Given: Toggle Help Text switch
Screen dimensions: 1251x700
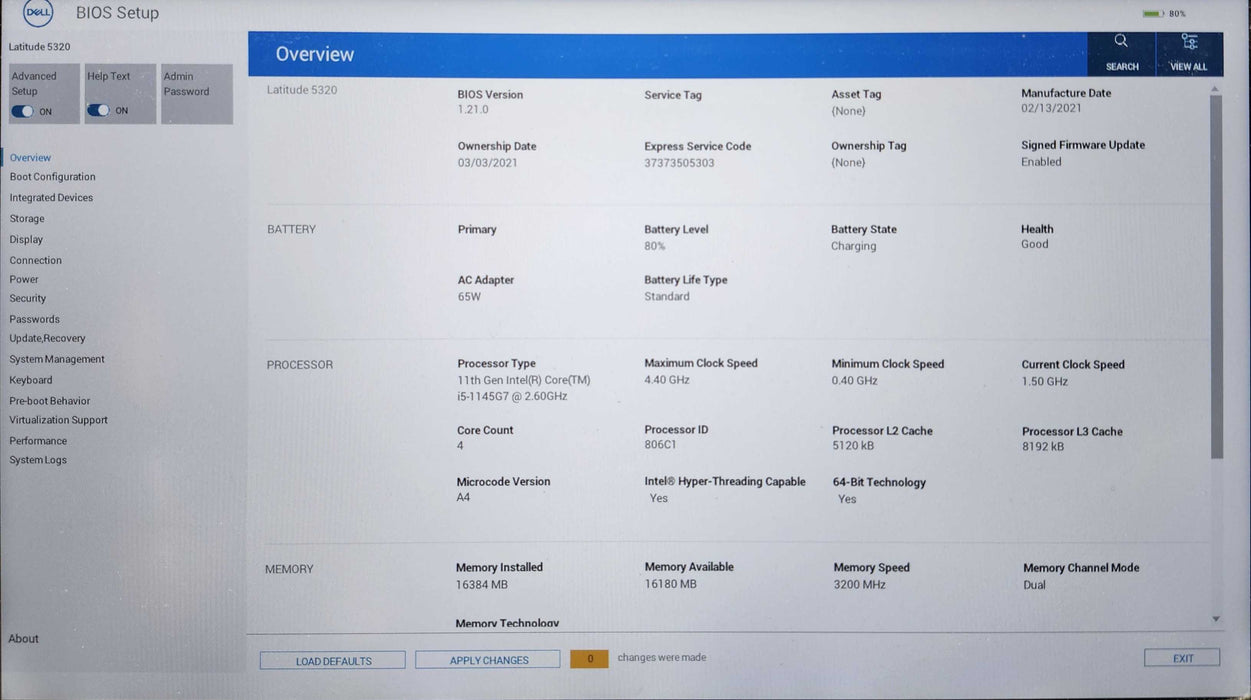Looking at the screenshot, I should (x=98, y=110).
